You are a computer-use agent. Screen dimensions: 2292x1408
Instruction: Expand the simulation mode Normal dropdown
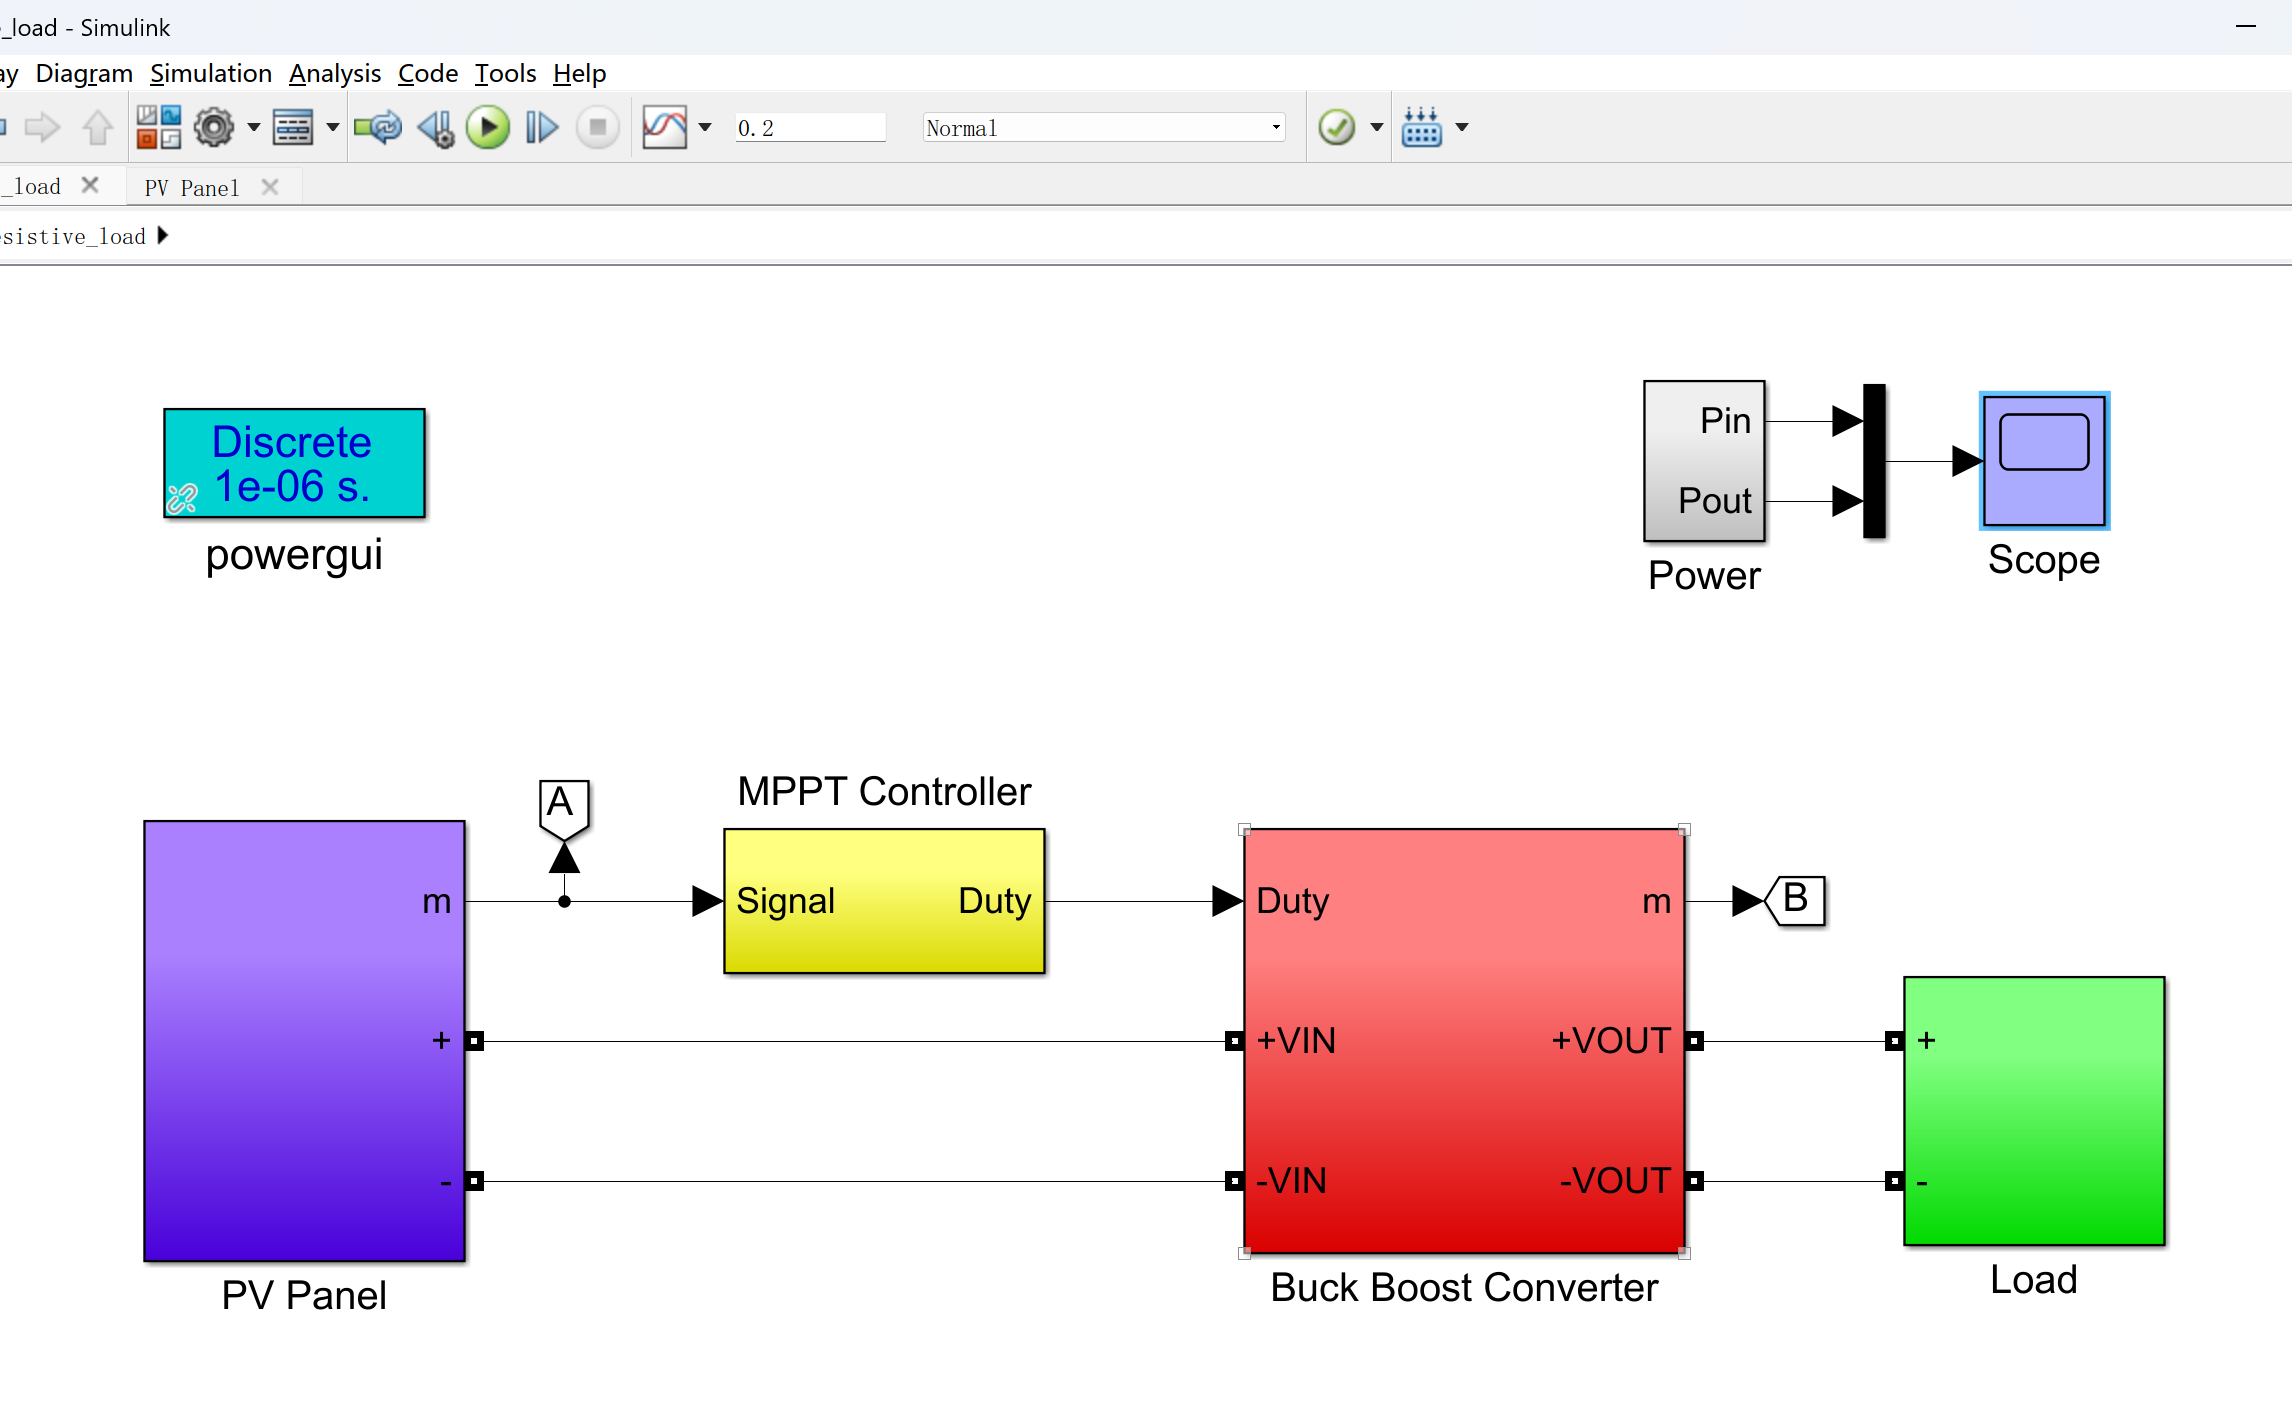(1276, 127)
